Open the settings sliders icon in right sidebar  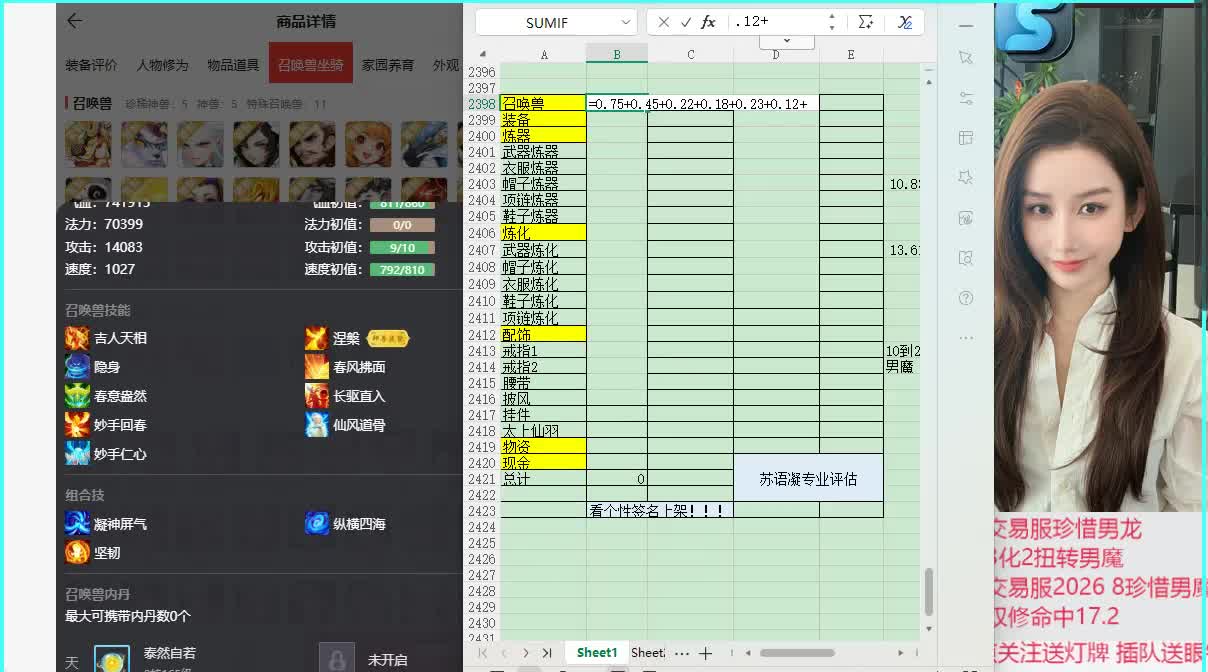point(965,98)
